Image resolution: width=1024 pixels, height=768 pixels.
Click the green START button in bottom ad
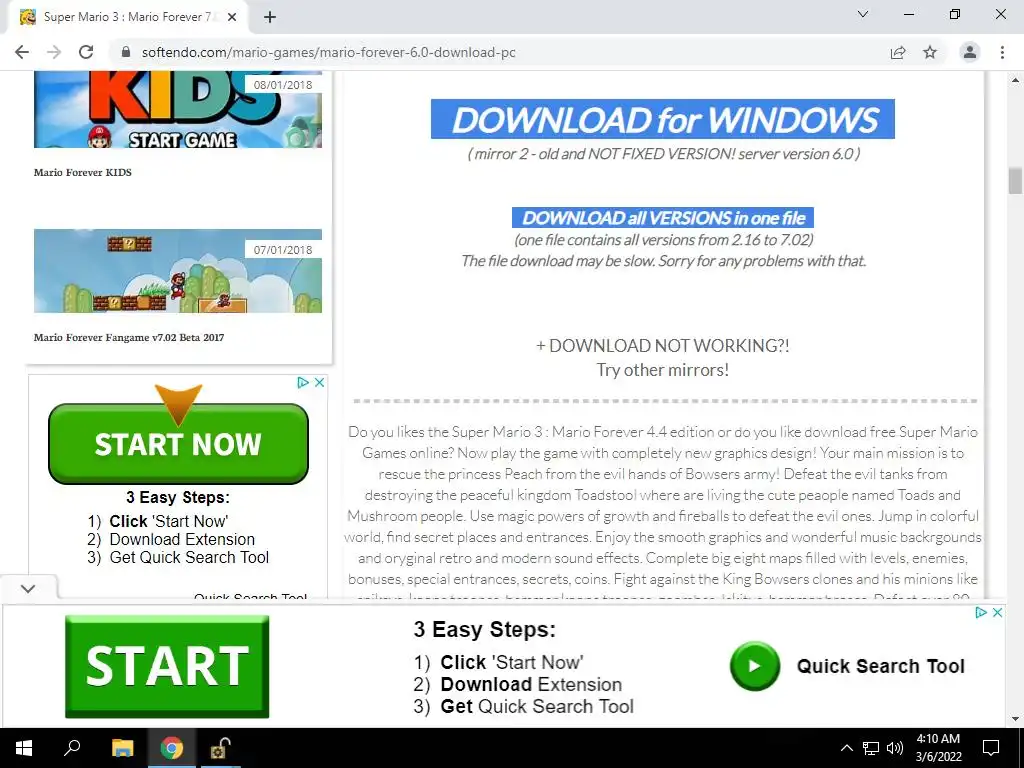click(167, 666)
